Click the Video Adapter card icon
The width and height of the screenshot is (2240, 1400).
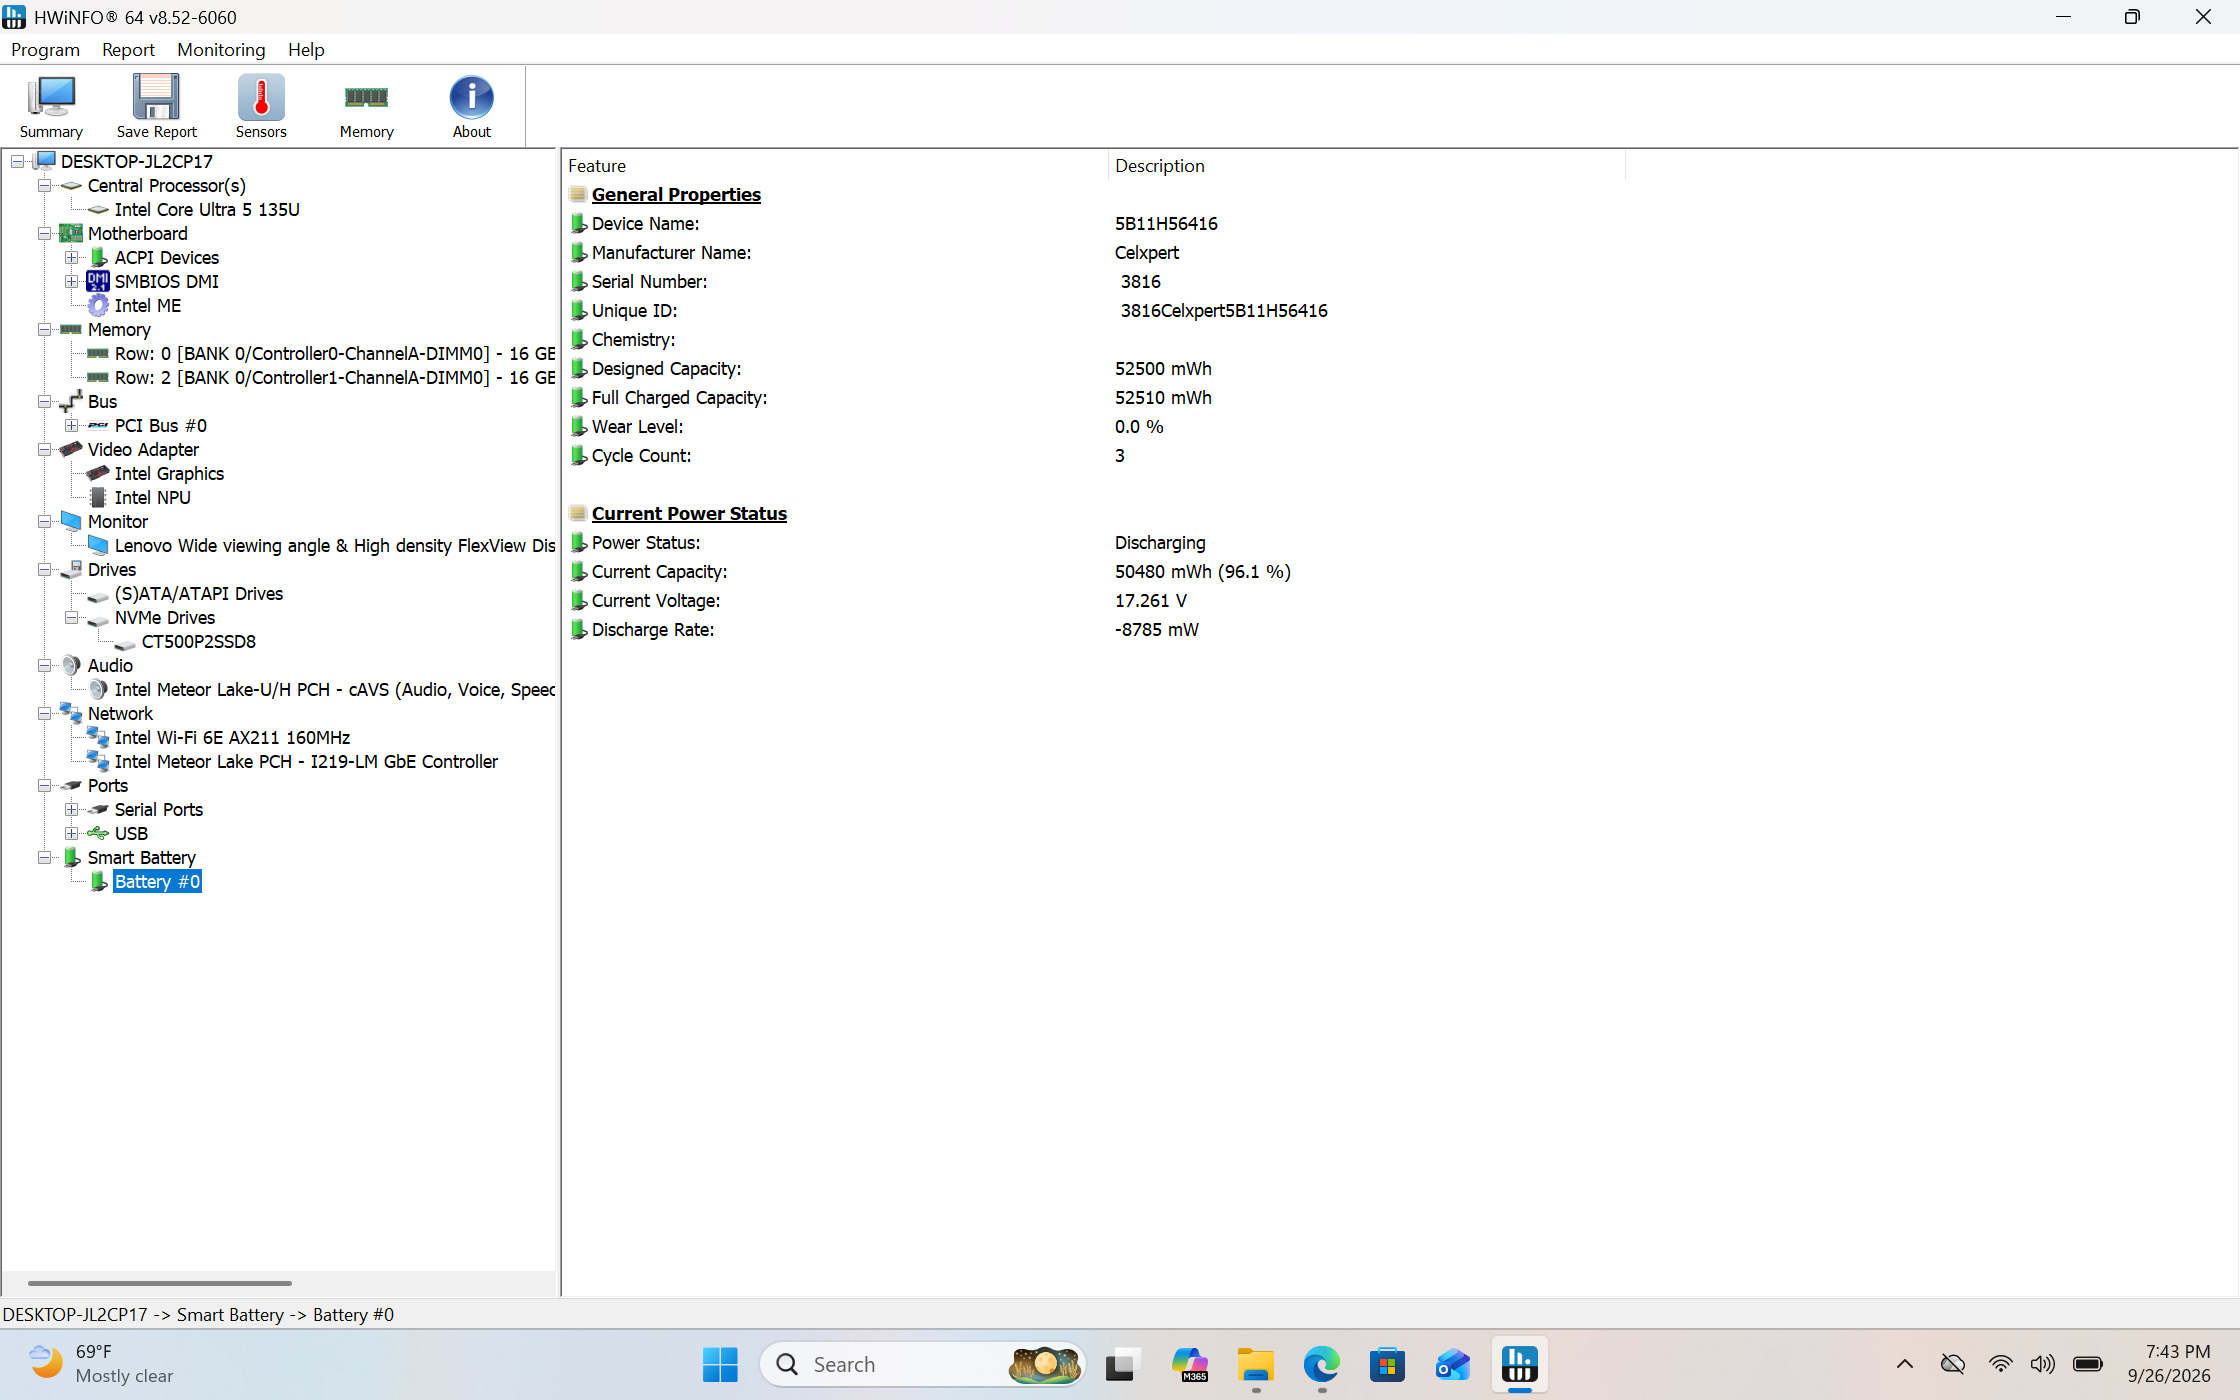(71, 449)
